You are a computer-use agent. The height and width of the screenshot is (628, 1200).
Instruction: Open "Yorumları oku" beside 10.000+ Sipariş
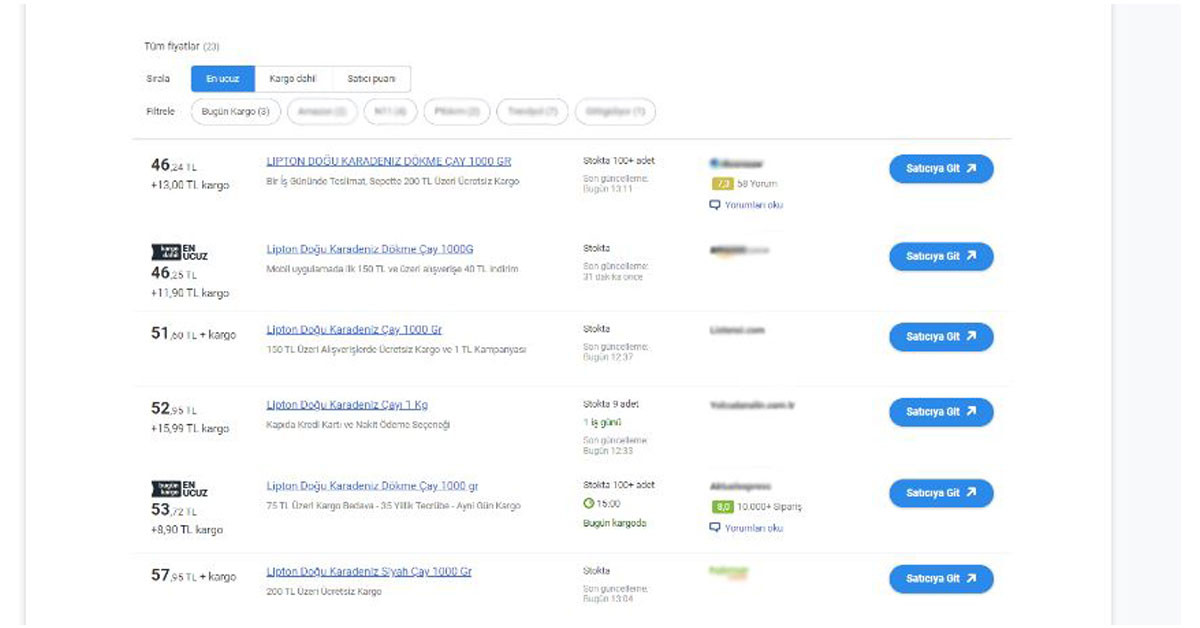point(746,528)
